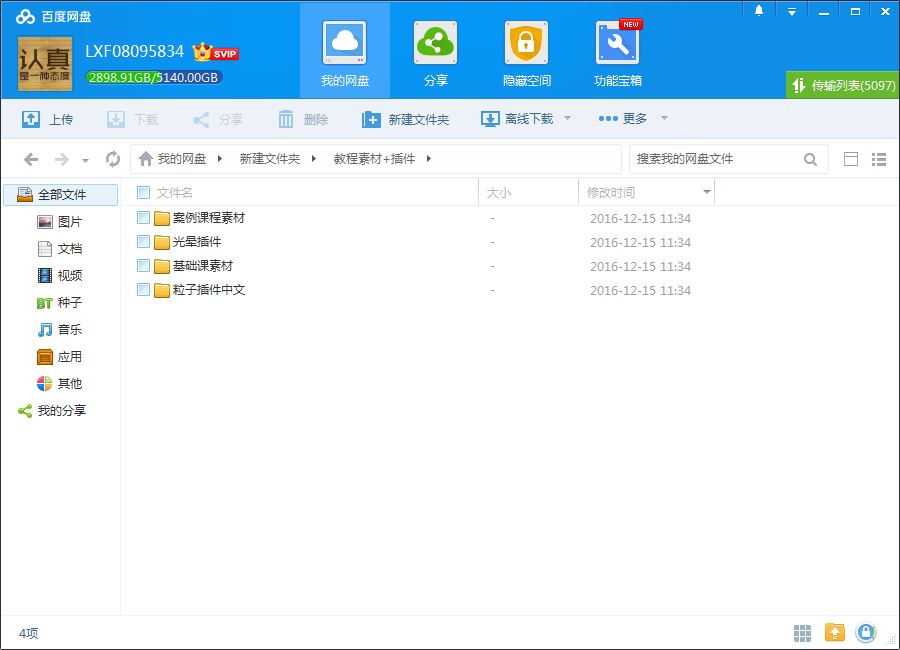Expand the 离线下载 dropdown arrow
This screenshot has width=900, height=650.
pos(567,118)
